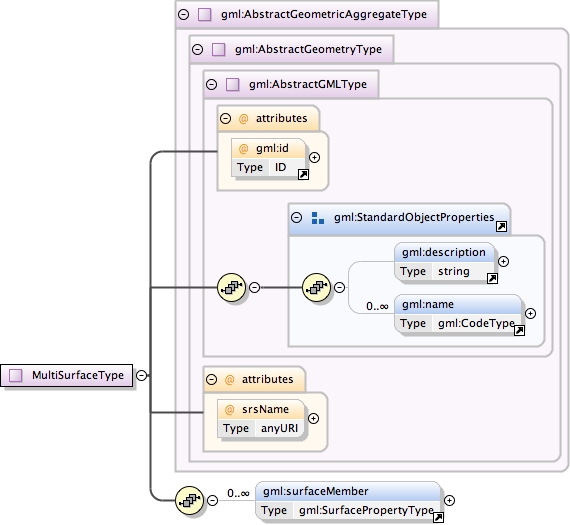Viewport: 570px width, 525px height.
Task: Select the MultiSurfaceType node
Action: point(67,375)
